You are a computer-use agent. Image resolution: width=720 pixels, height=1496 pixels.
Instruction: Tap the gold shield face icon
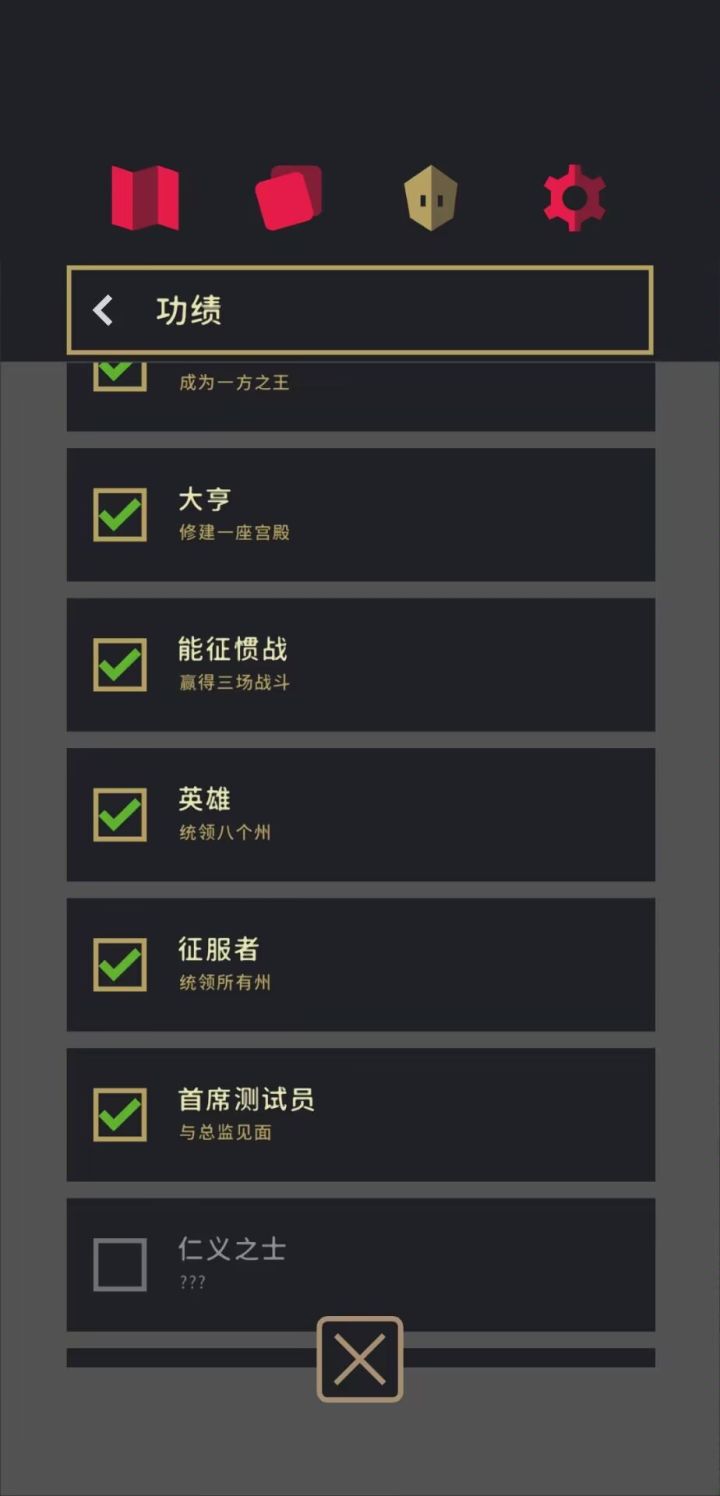[431, 198]
